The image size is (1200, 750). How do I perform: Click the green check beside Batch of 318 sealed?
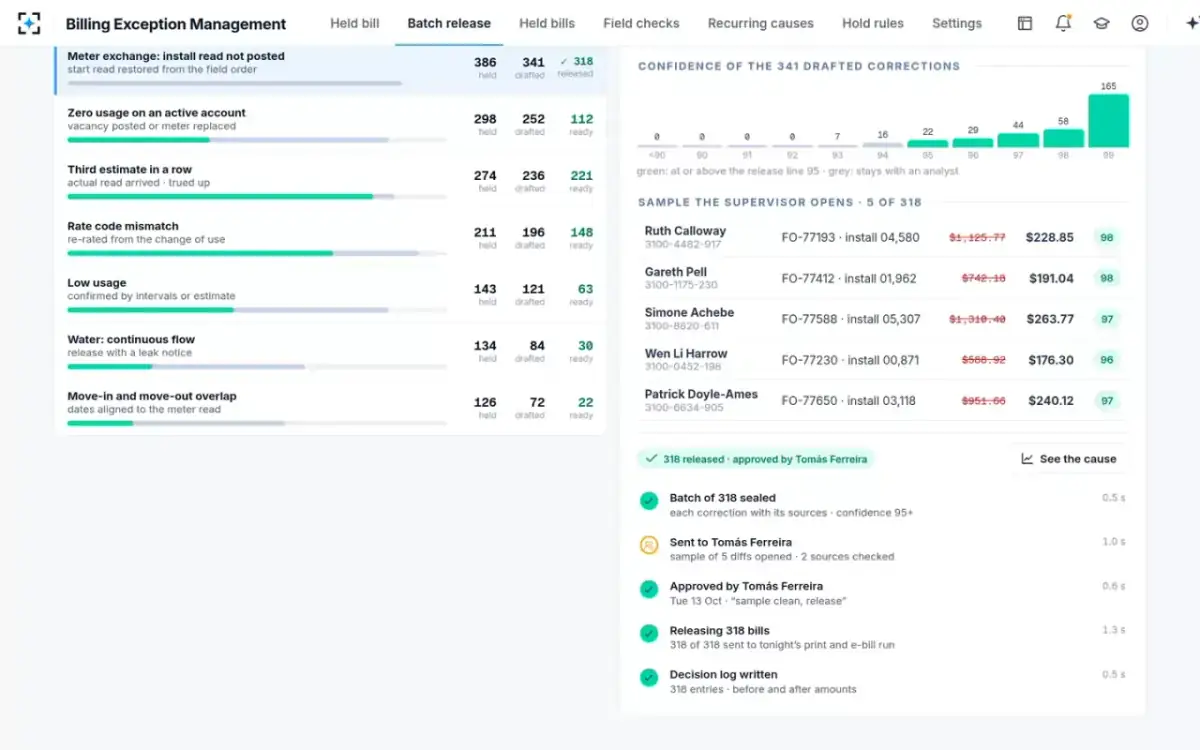(x=649, y=501)
